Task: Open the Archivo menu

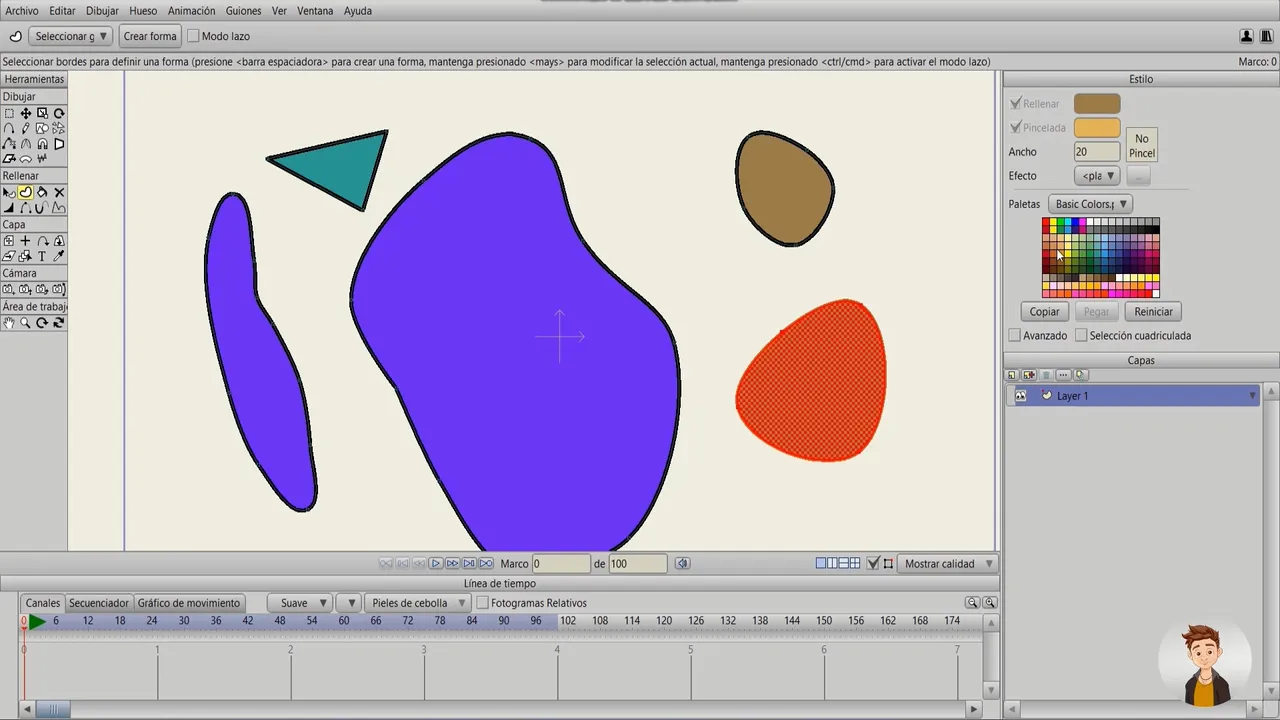Action: pyautogui.click(x=22, y=11)
